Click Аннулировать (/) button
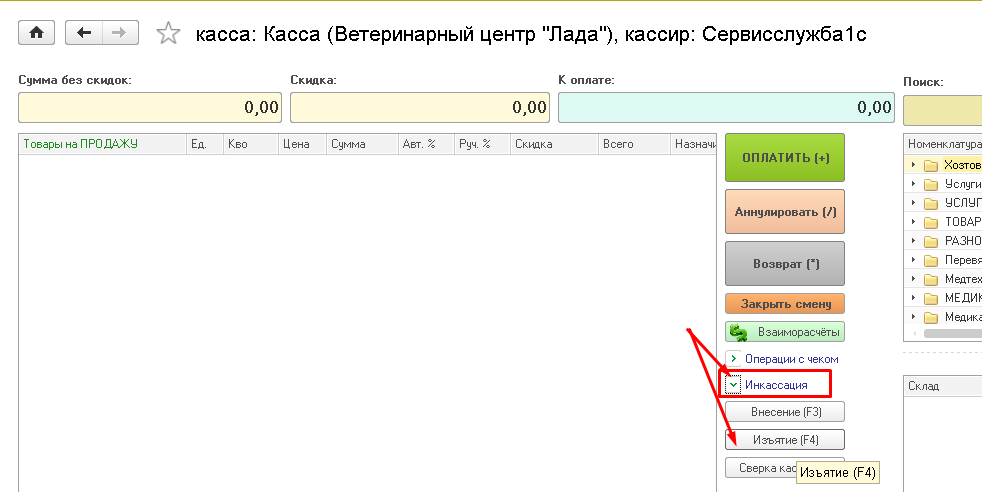This screenshot has width=982, height=492. click(x=785, y=212)
